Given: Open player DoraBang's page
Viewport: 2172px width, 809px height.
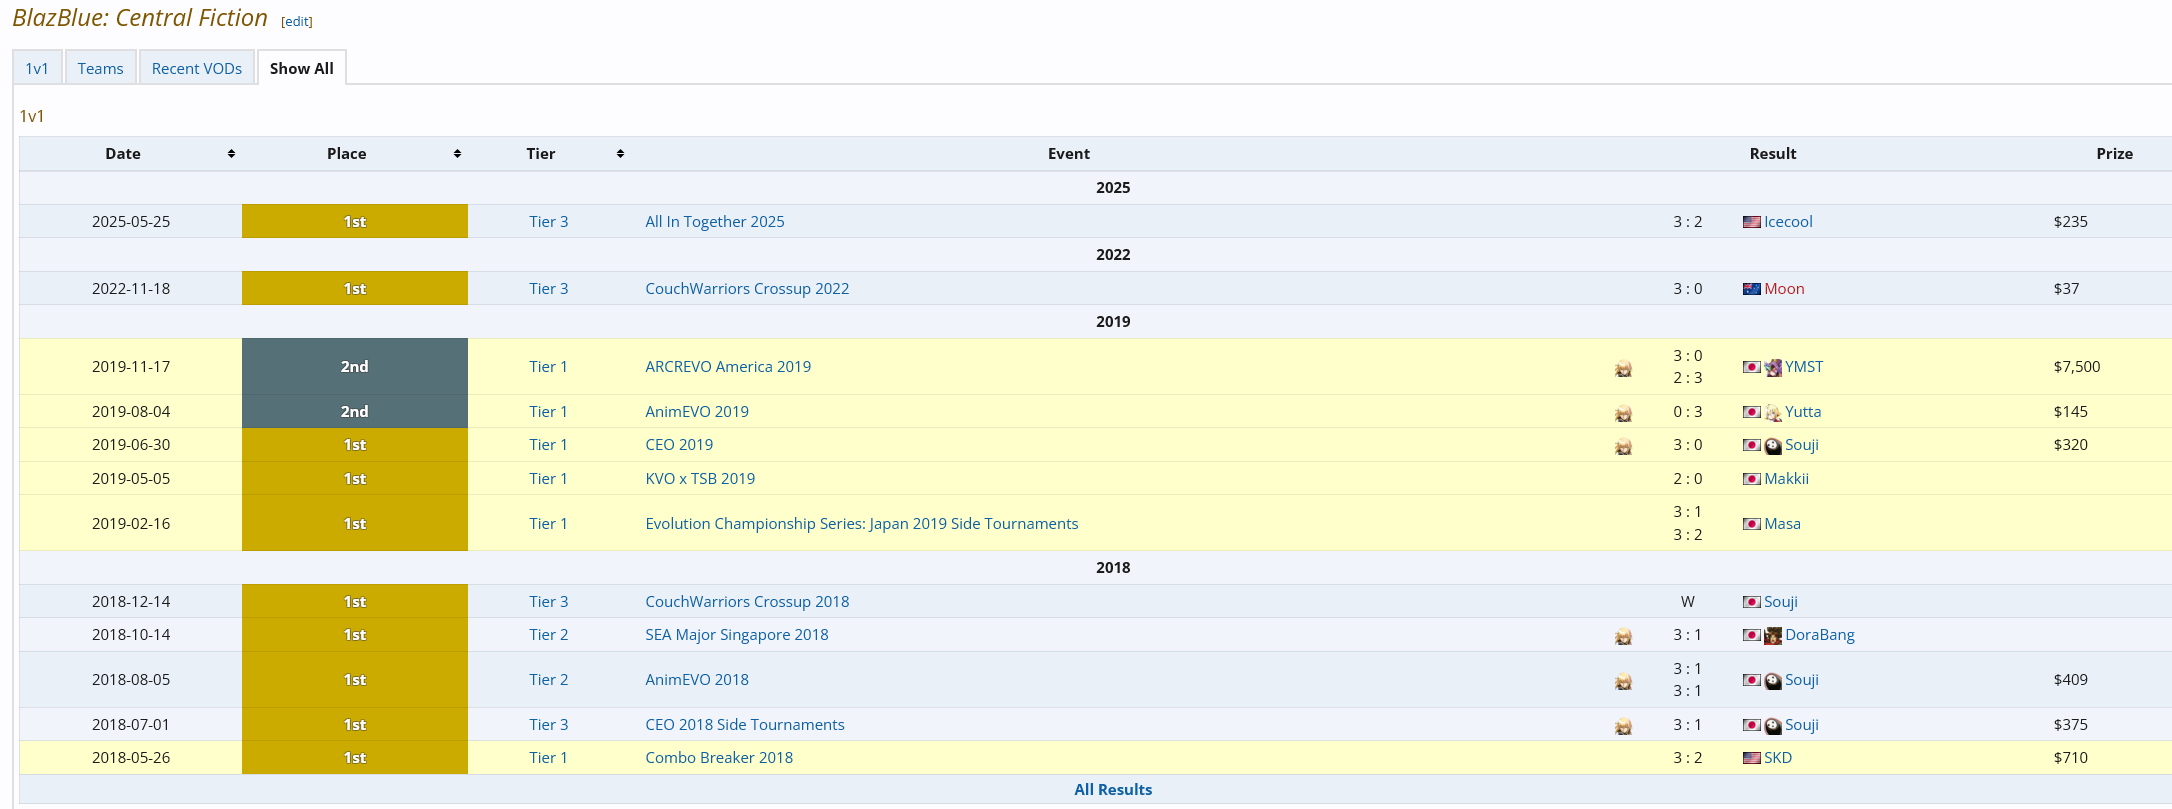Looking at the screenshot, I should pyautogui.click(x=1820, y=635).
